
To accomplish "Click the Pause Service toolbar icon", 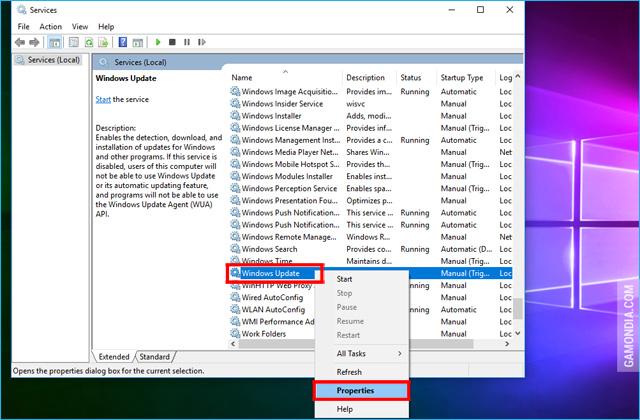I will (x=187, y=42).
